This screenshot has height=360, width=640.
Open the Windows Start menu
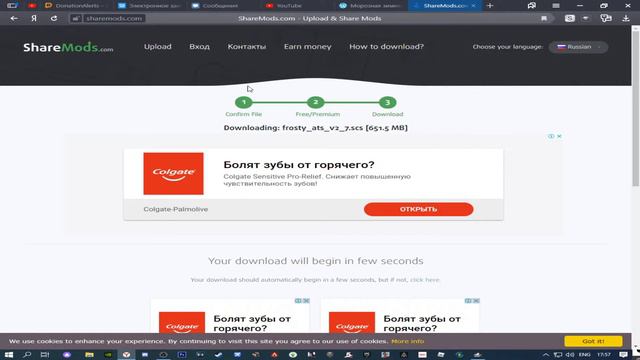(9, 355)
